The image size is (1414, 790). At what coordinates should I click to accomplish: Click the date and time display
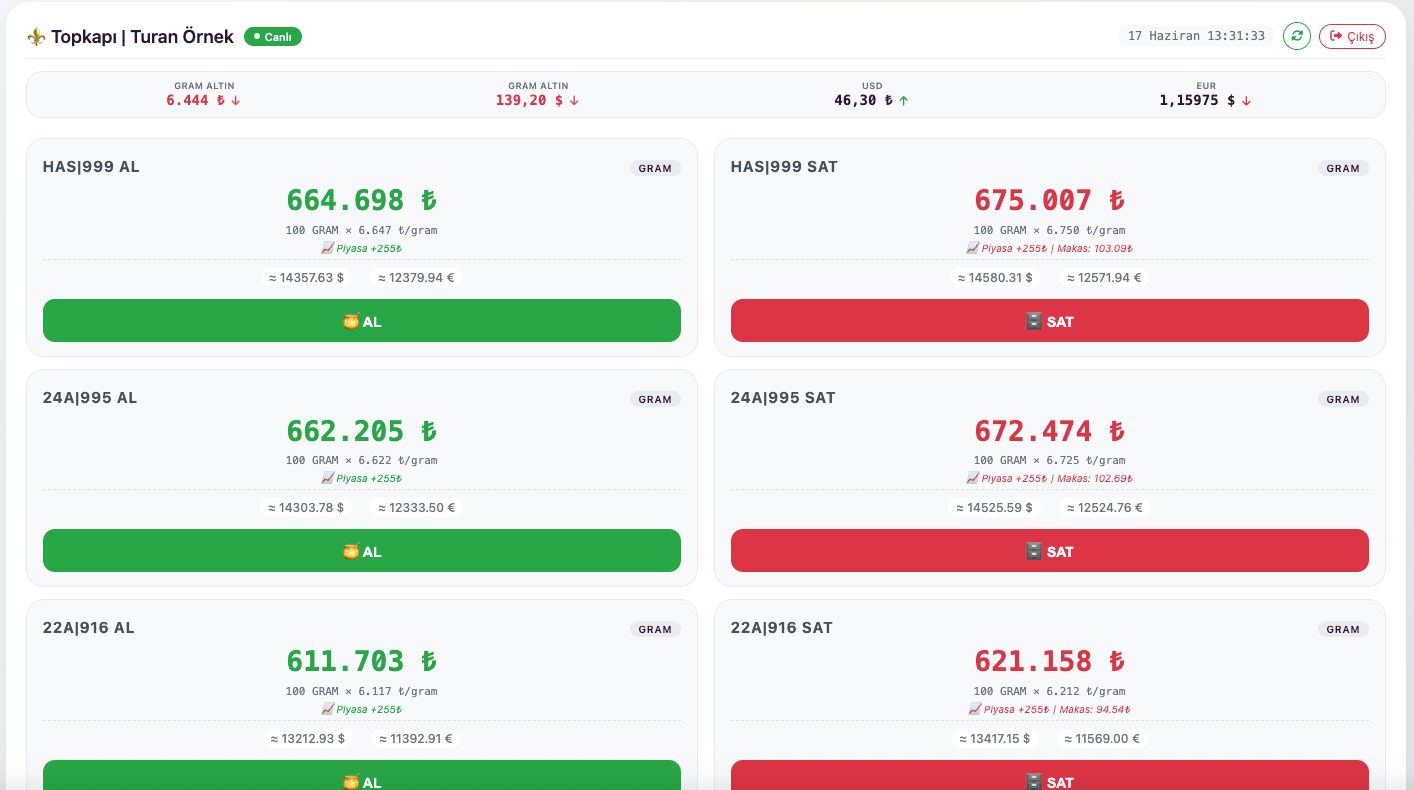point(1196,36)
